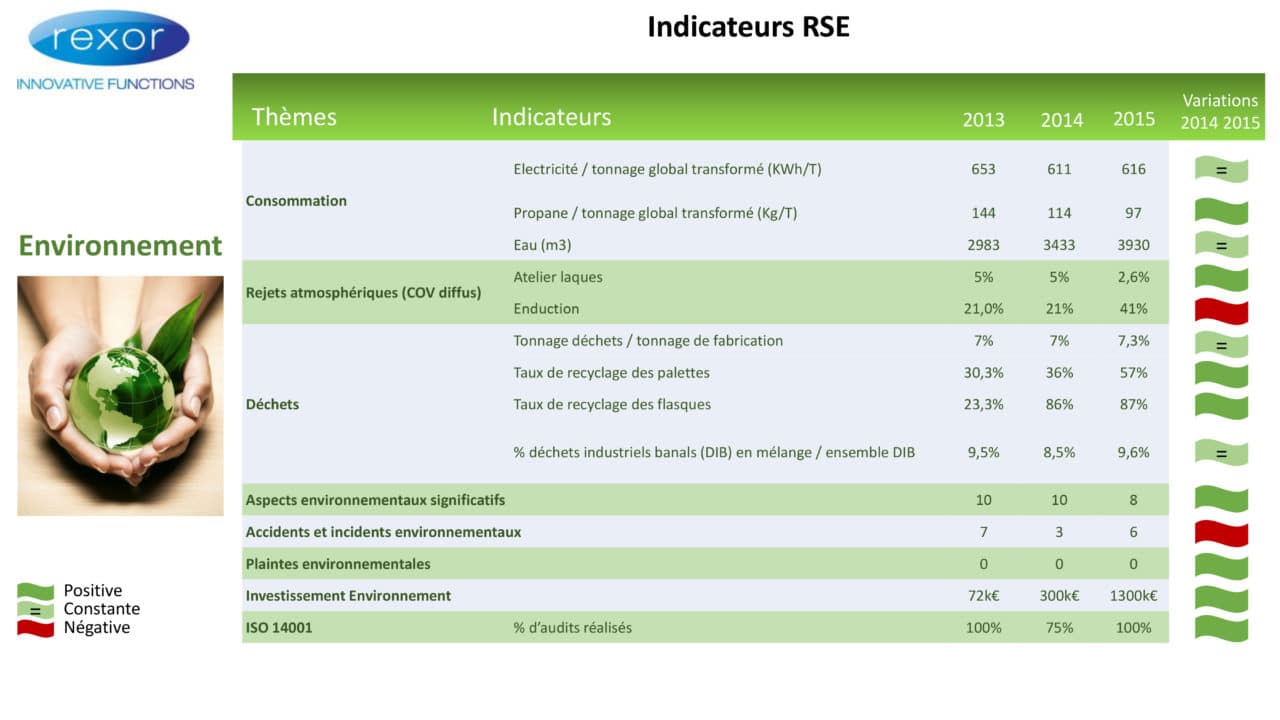
Task: Click the Consommation theme label
Action: point(296,201)
